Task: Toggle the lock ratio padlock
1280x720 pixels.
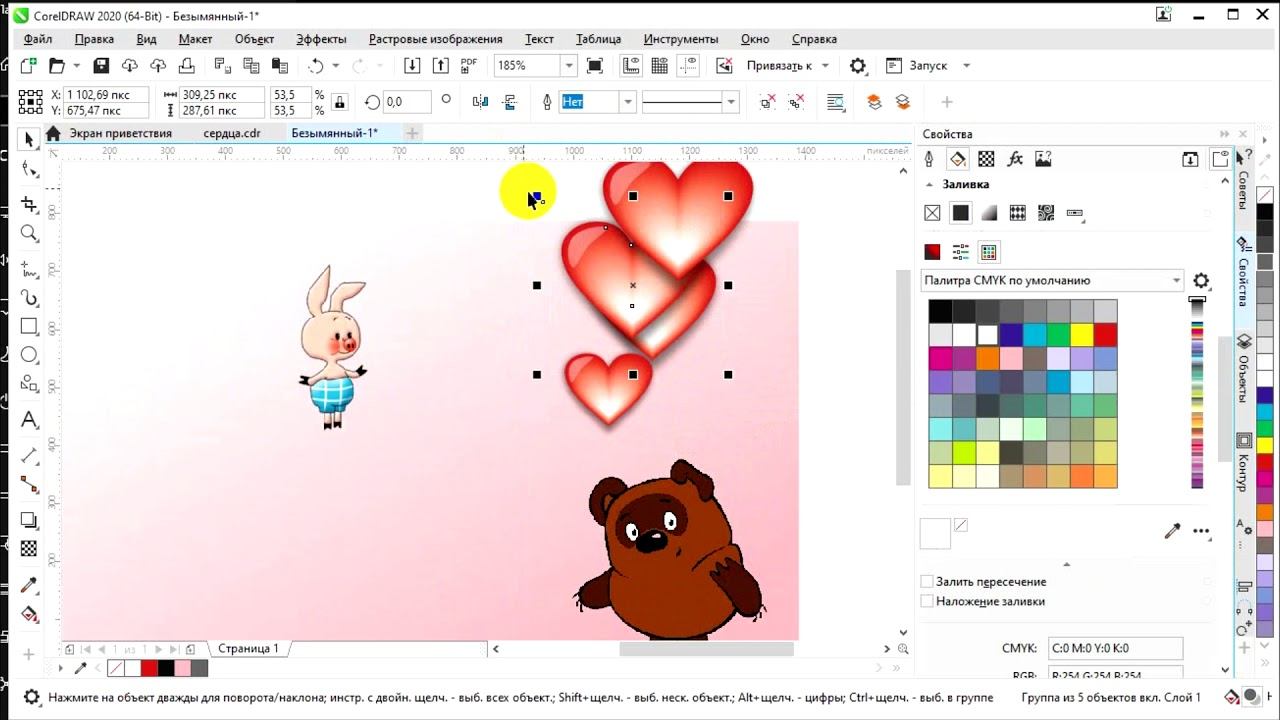Action: 340,102
